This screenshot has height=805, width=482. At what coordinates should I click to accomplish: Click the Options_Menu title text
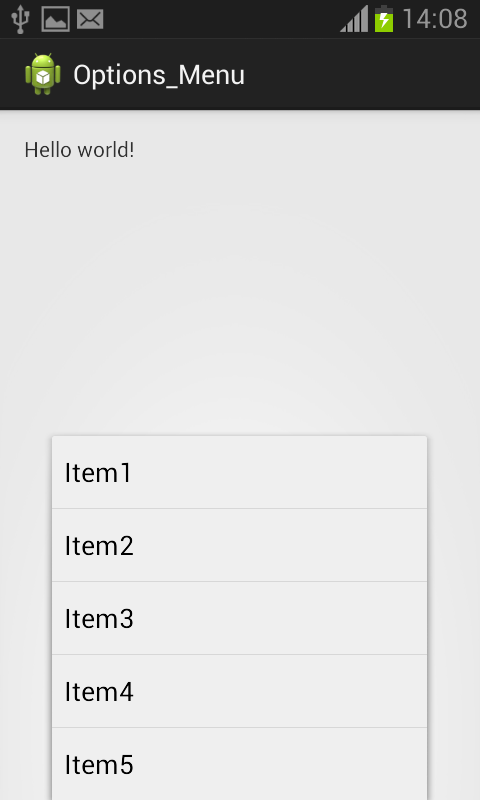(x=159, y=75)
